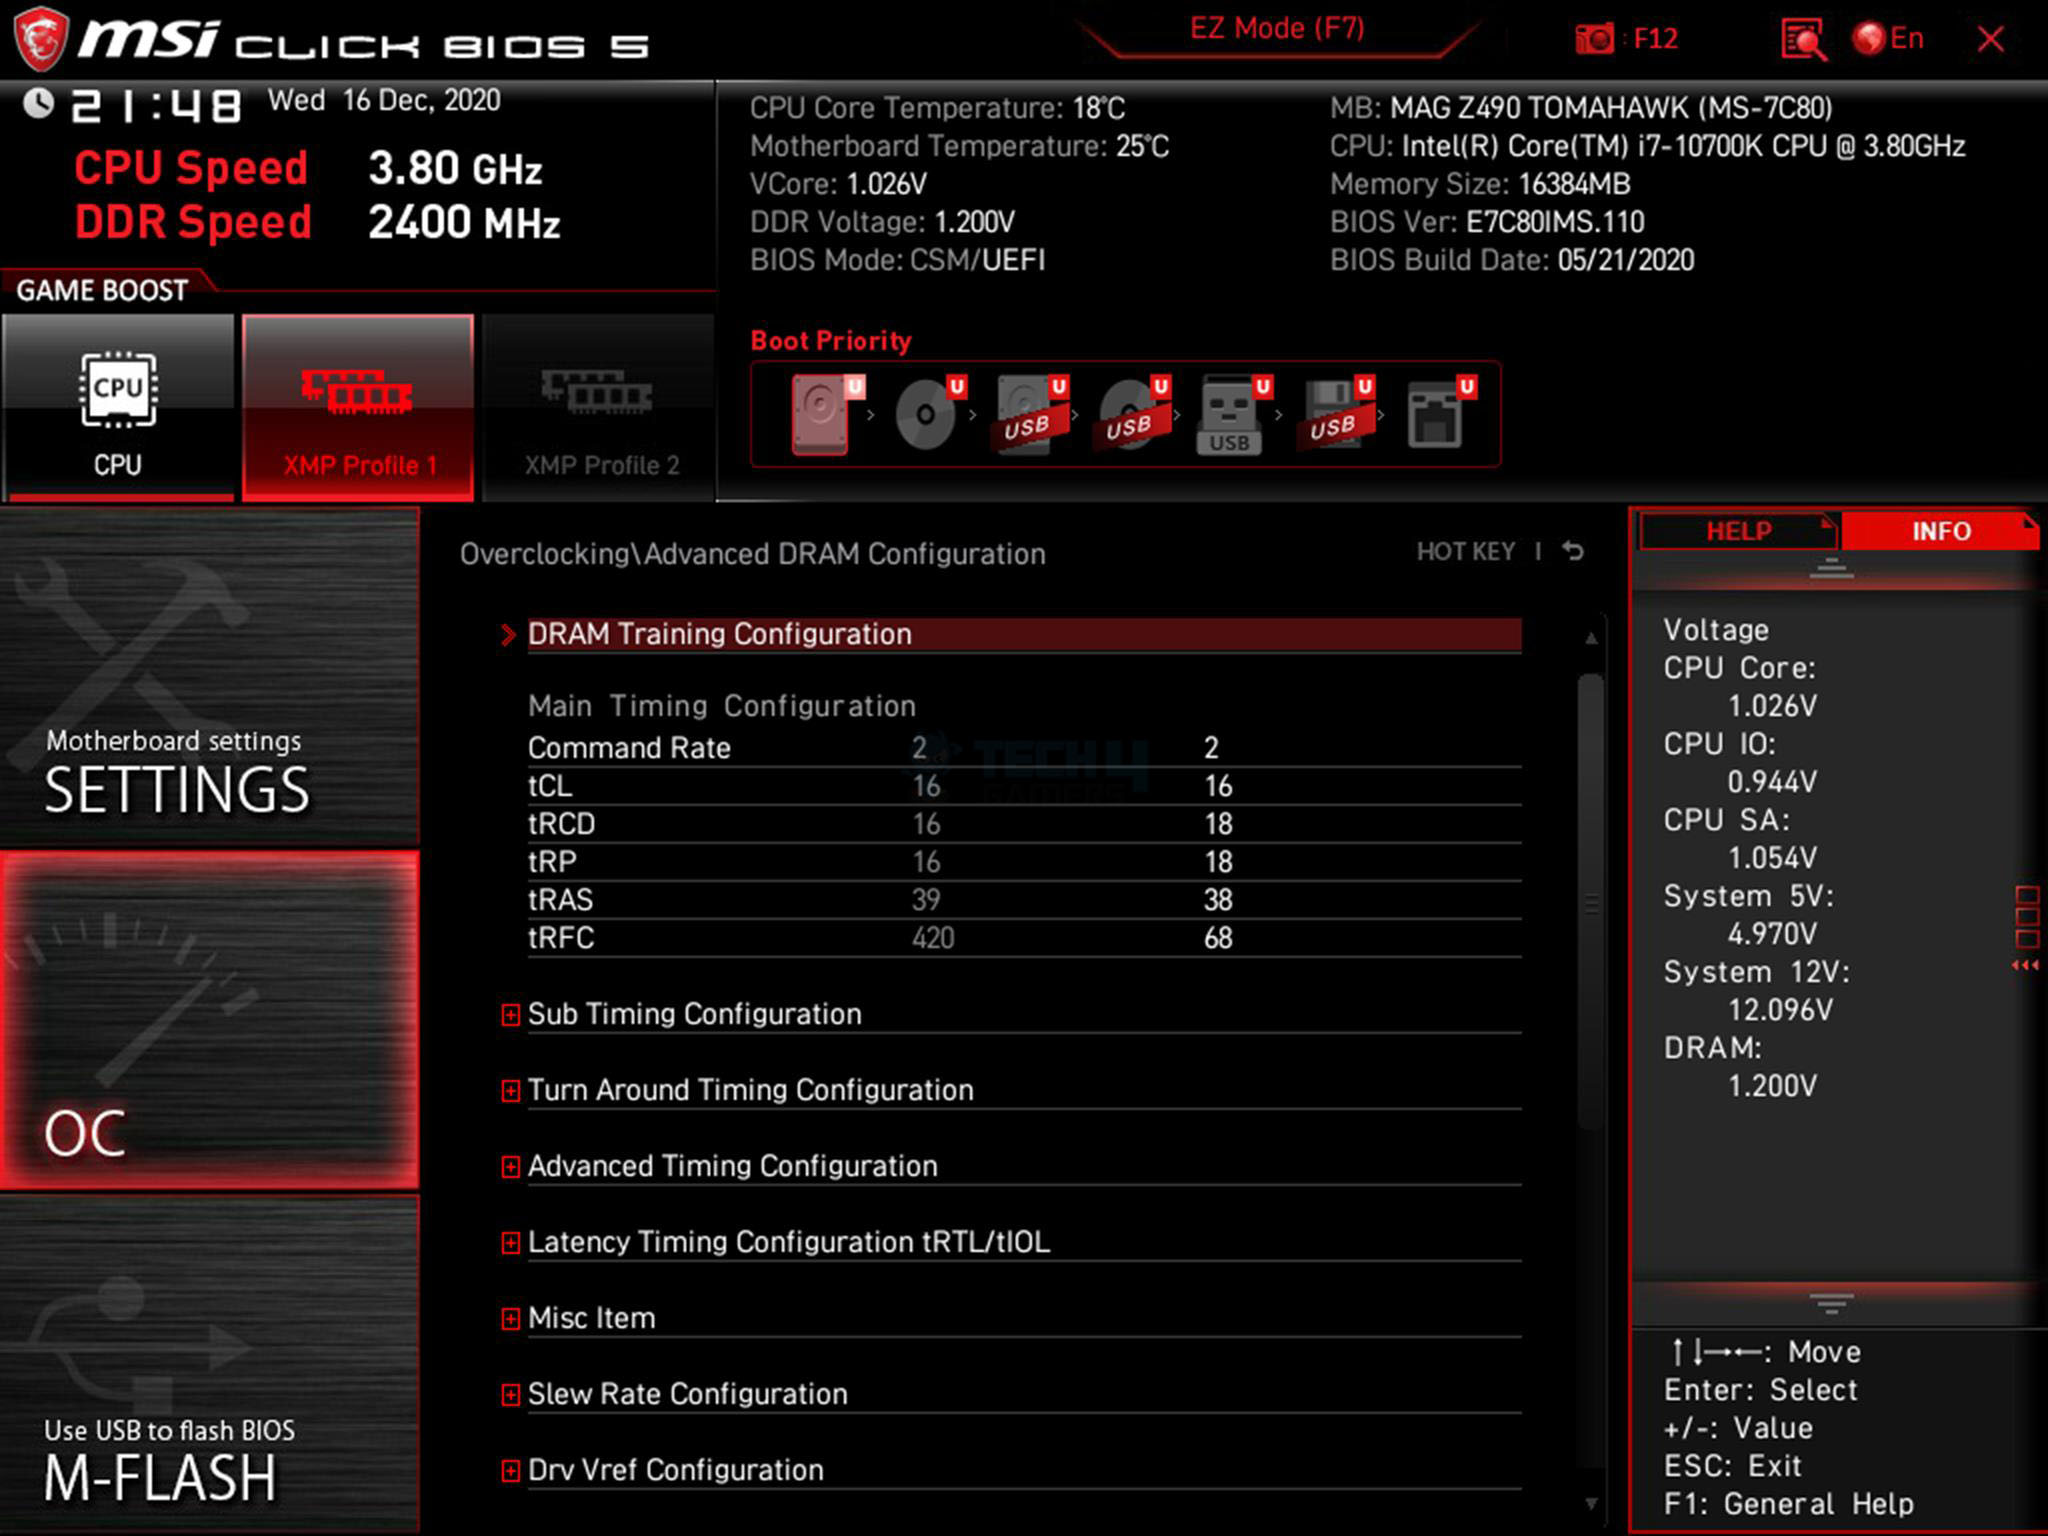Click the 'CPU SA: 1.054V' reading
This screenshot has width=2048, height=1536.
[1740, 839]
